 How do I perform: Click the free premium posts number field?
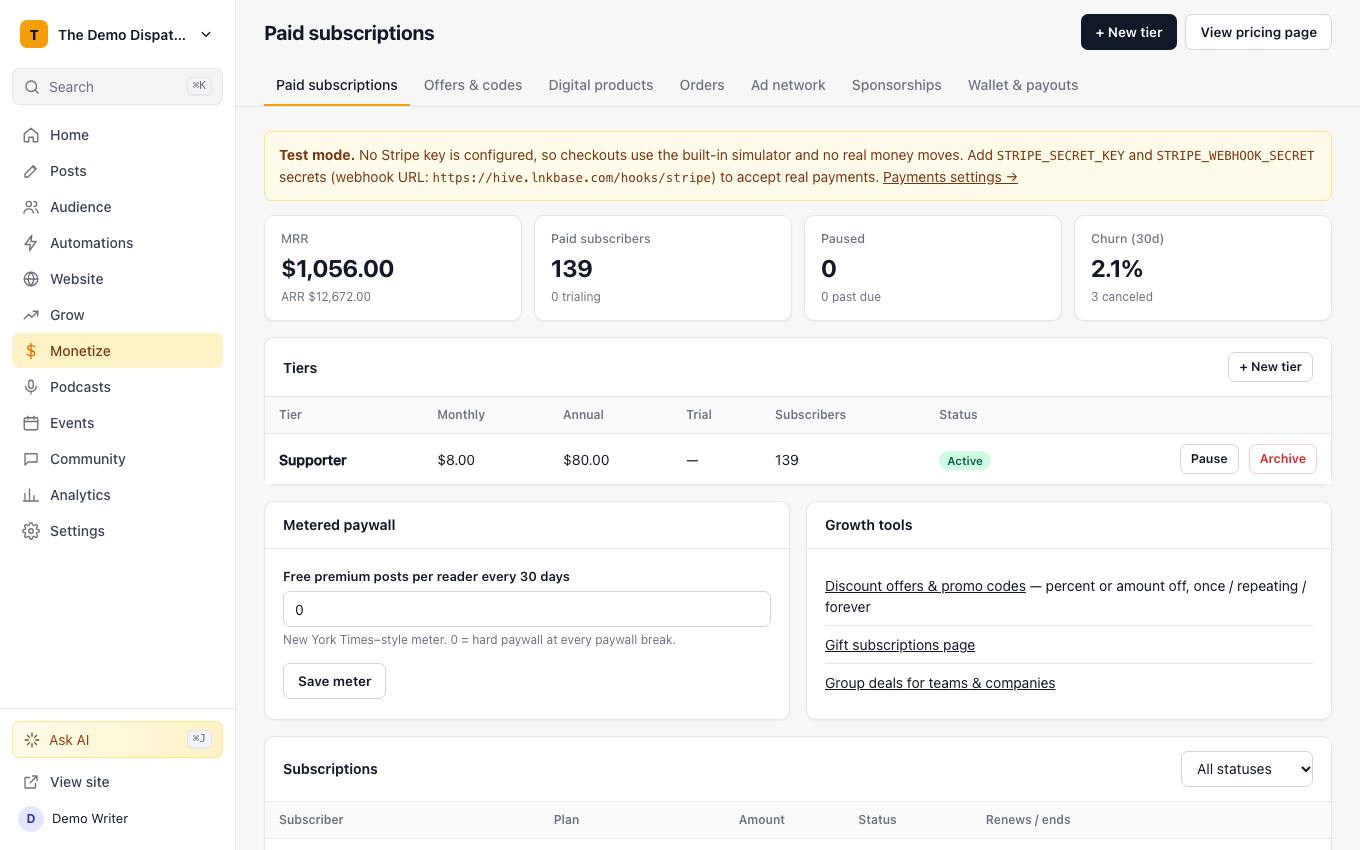pyautogui.click(x=527, y=609)
